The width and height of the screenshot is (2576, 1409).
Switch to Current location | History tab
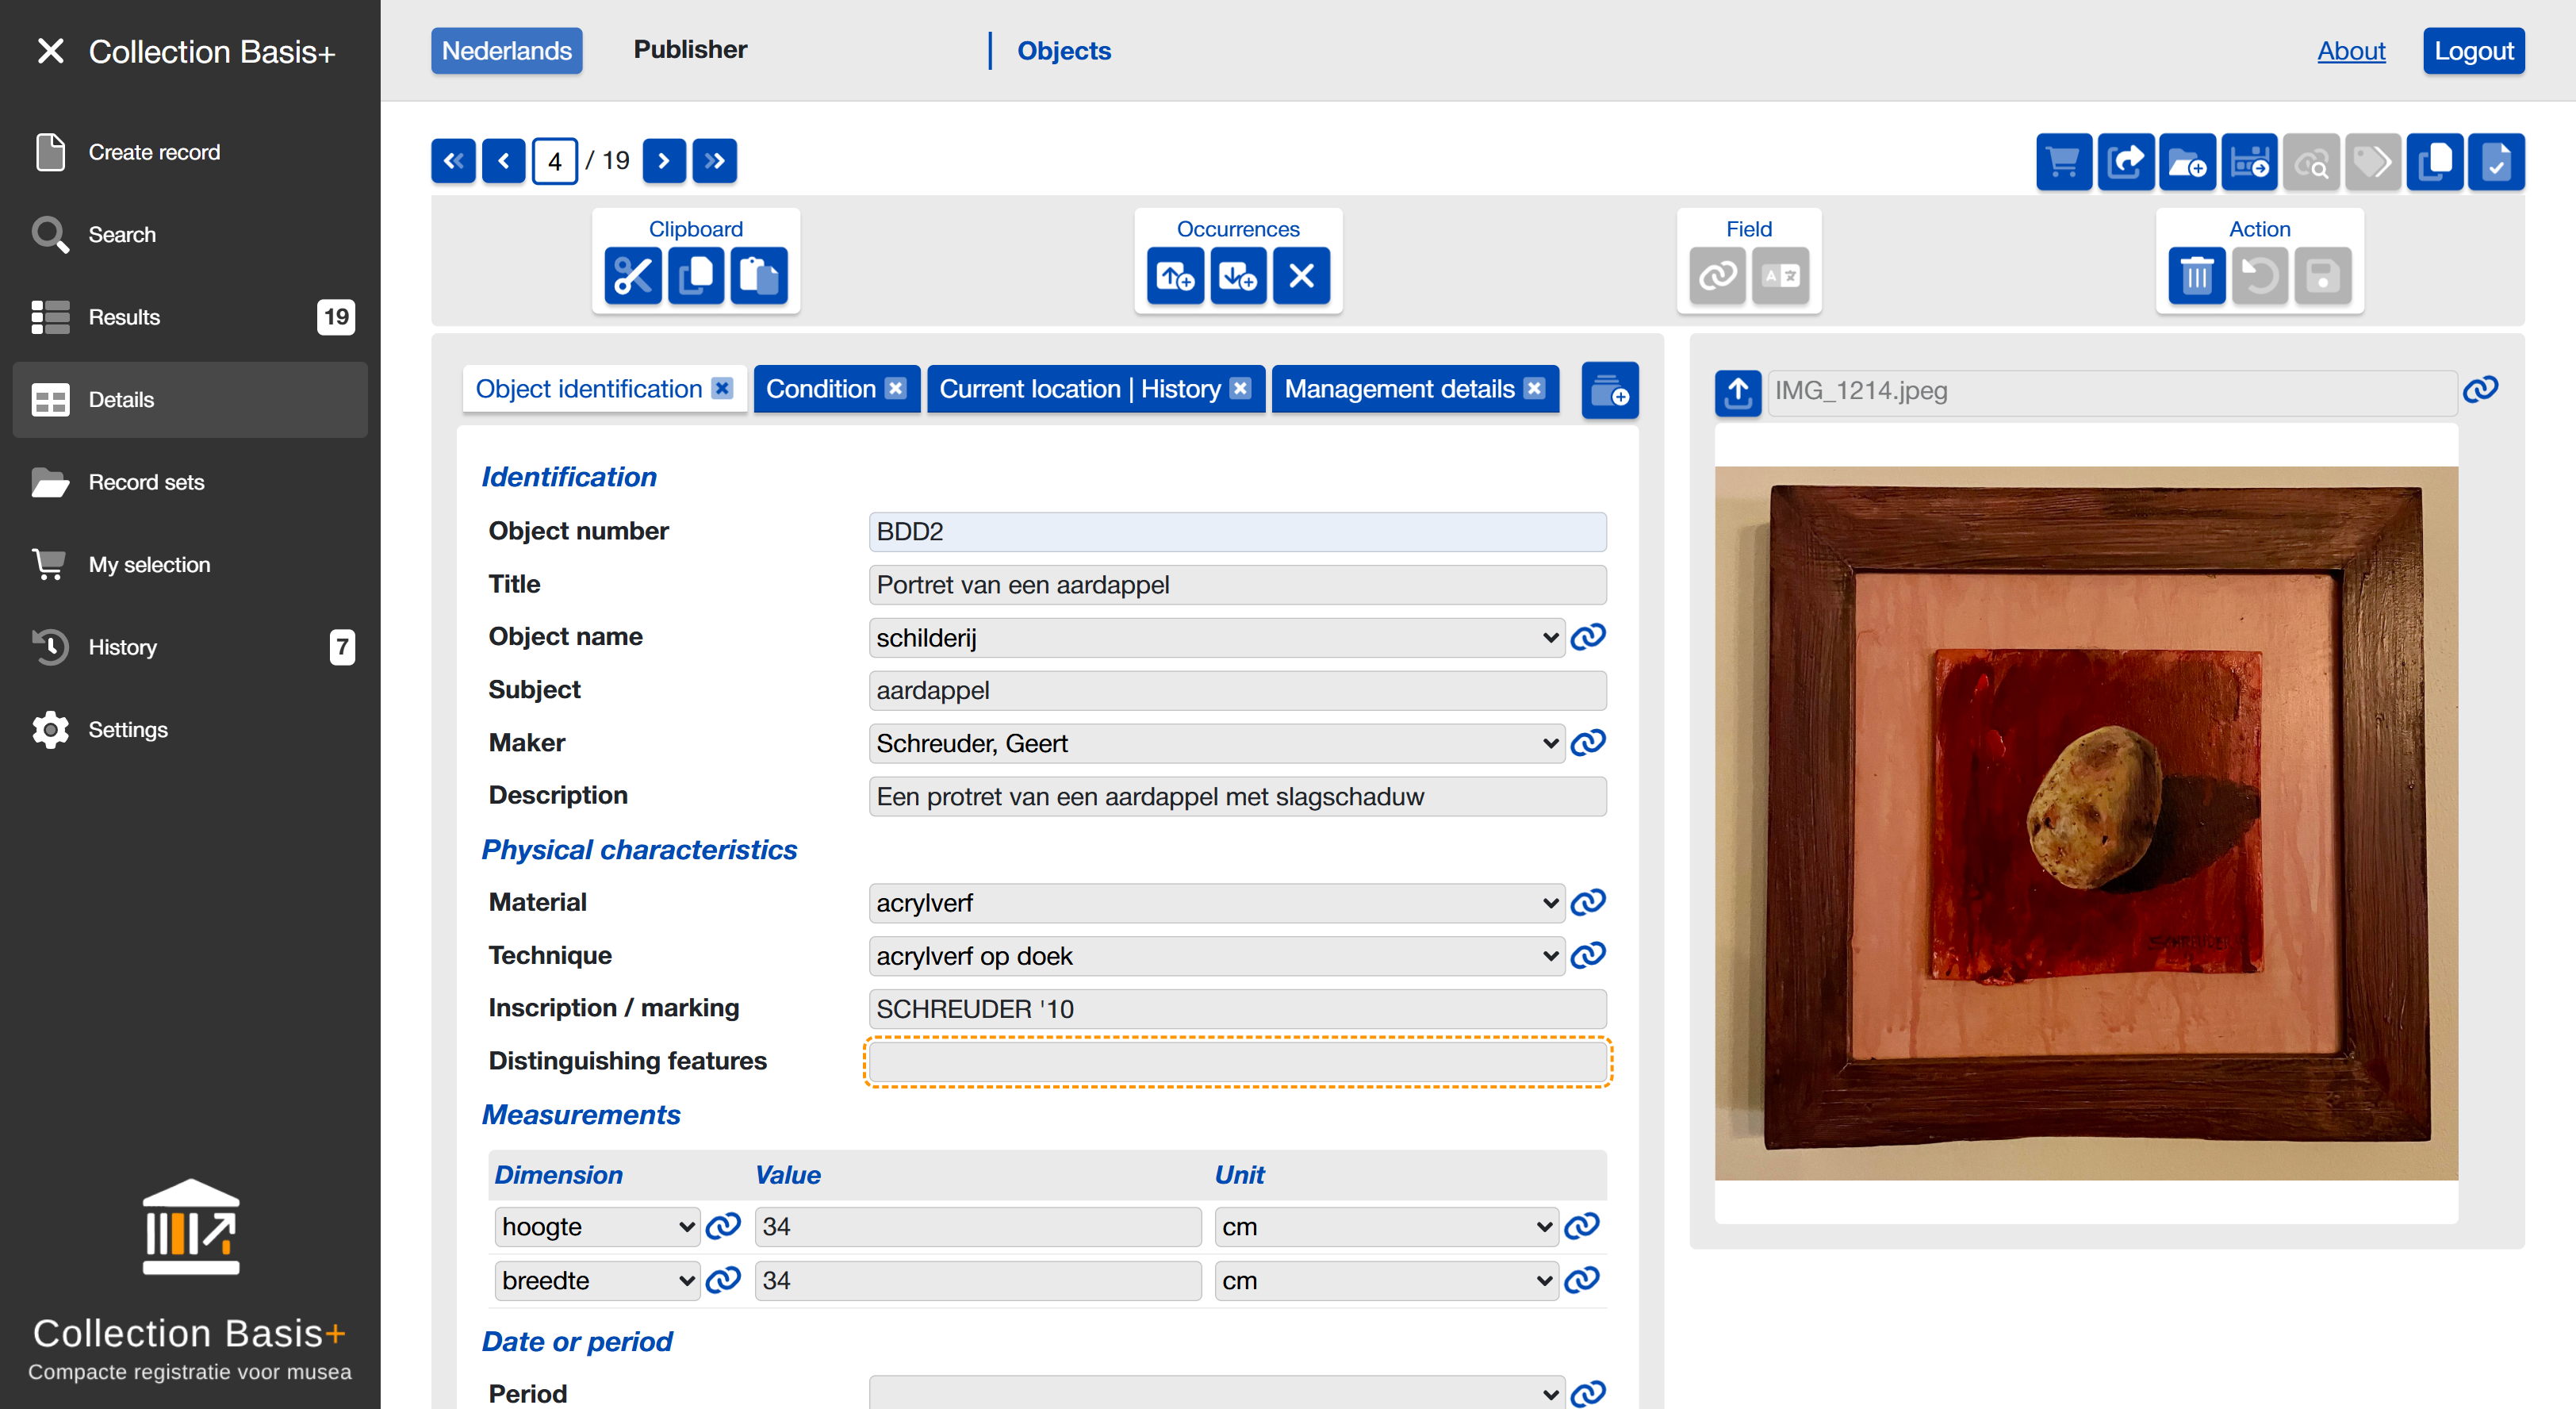(1079, 389)
